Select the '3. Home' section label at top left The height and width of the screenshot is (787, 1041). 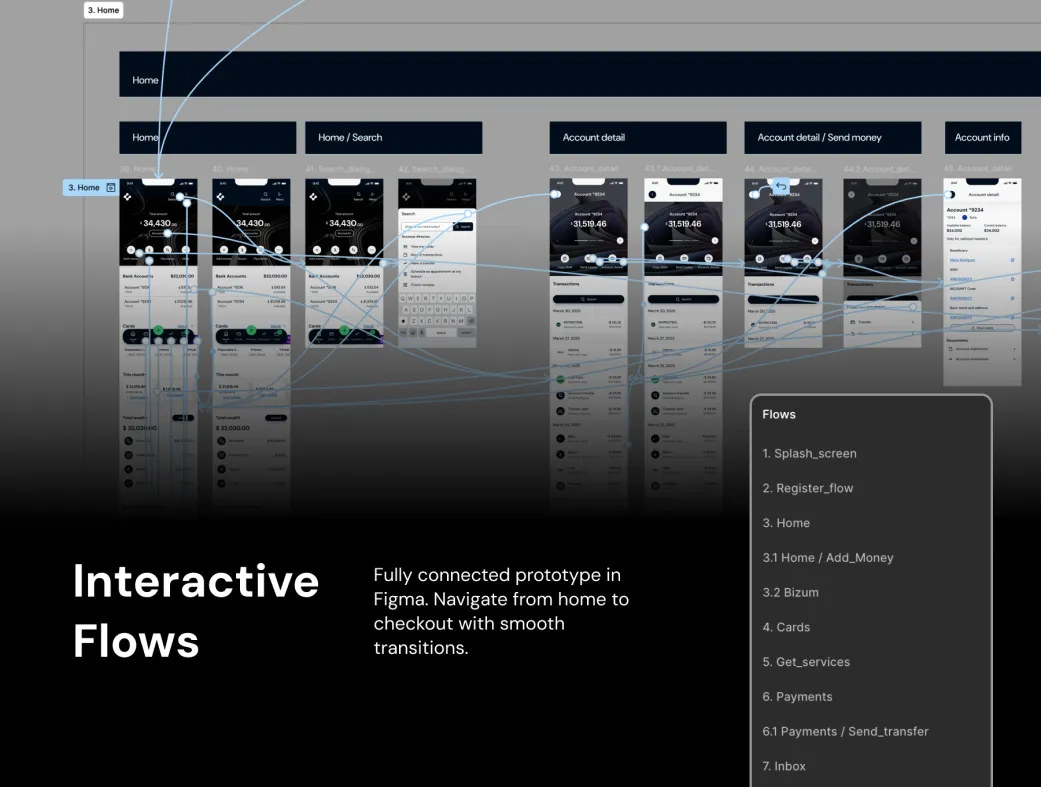point(103,10)
